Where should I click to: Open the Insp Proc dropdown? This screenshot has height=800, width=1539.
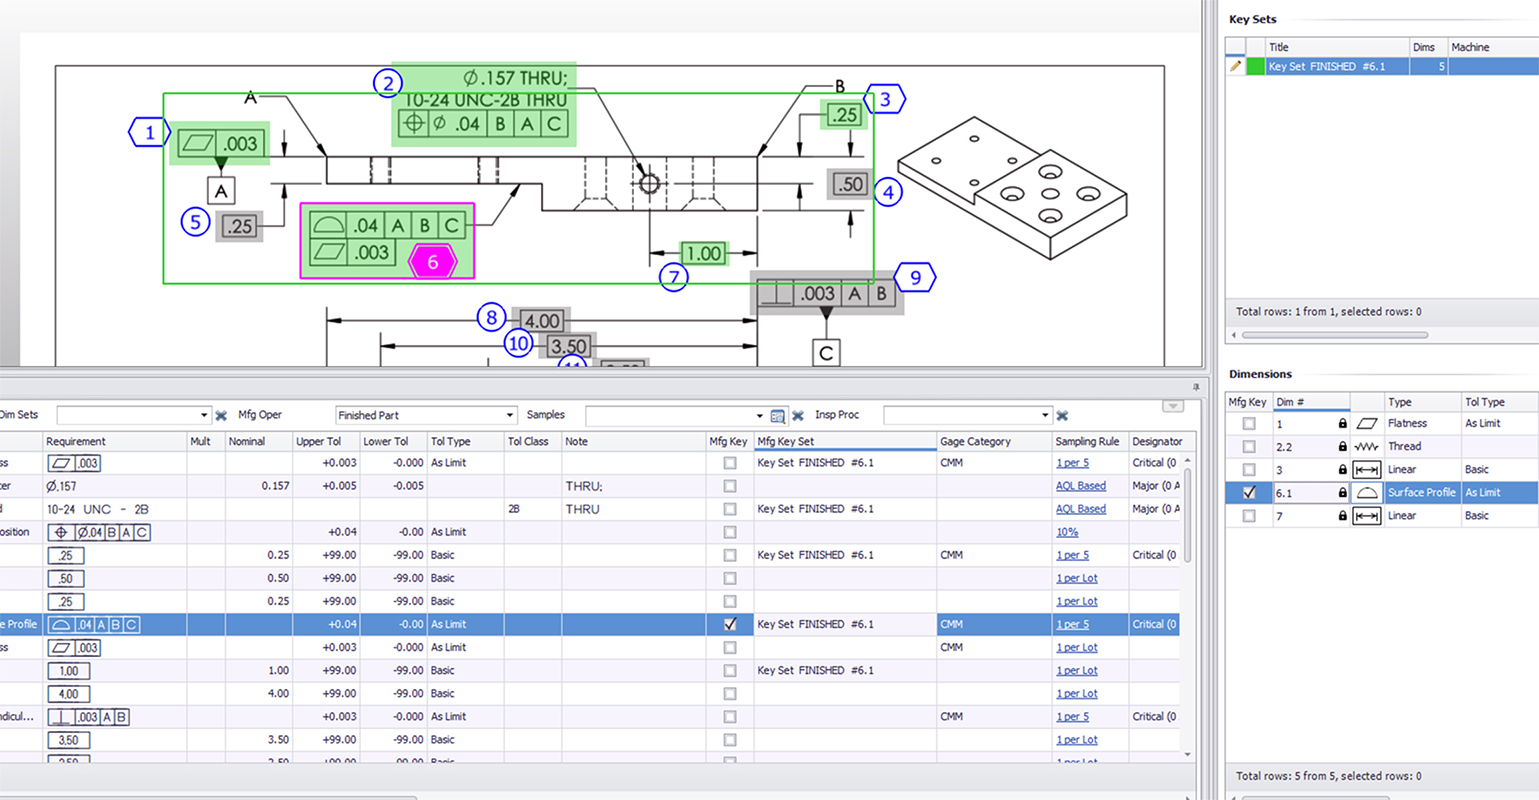[x=1045, y=415]
